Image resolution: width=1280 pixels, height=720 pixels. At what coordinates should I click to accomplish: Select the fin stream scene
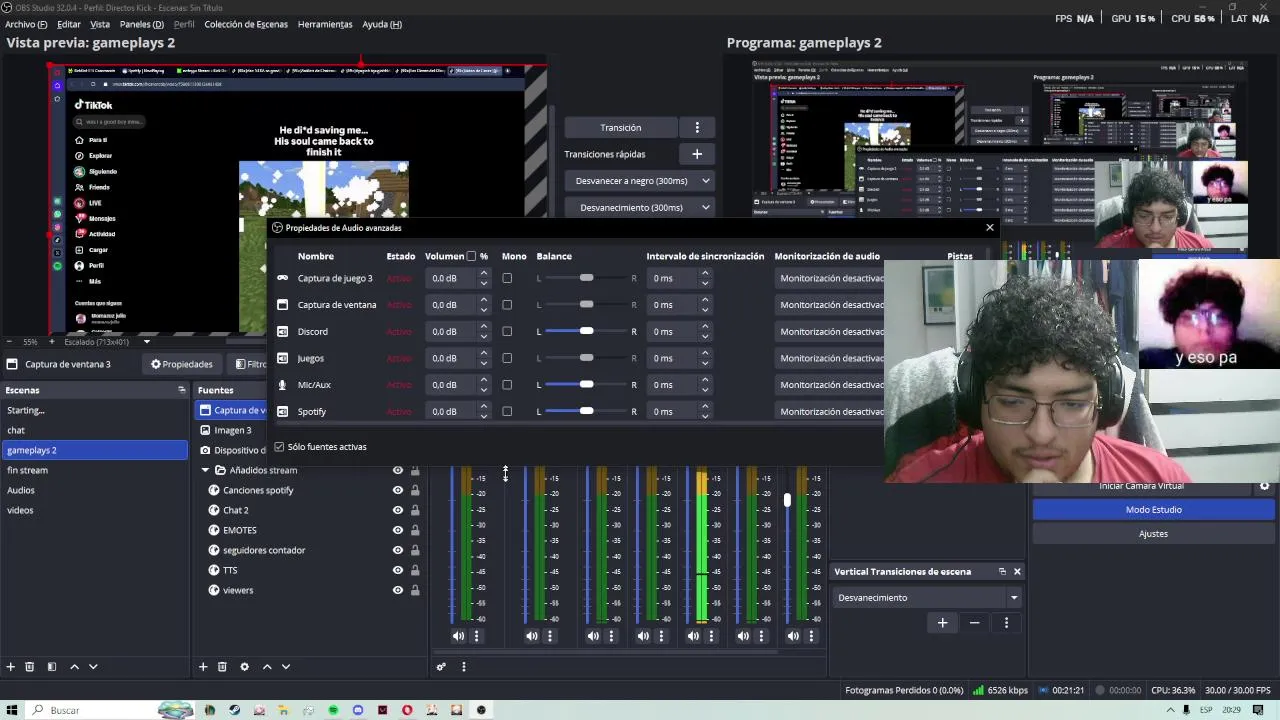[95, 470]
